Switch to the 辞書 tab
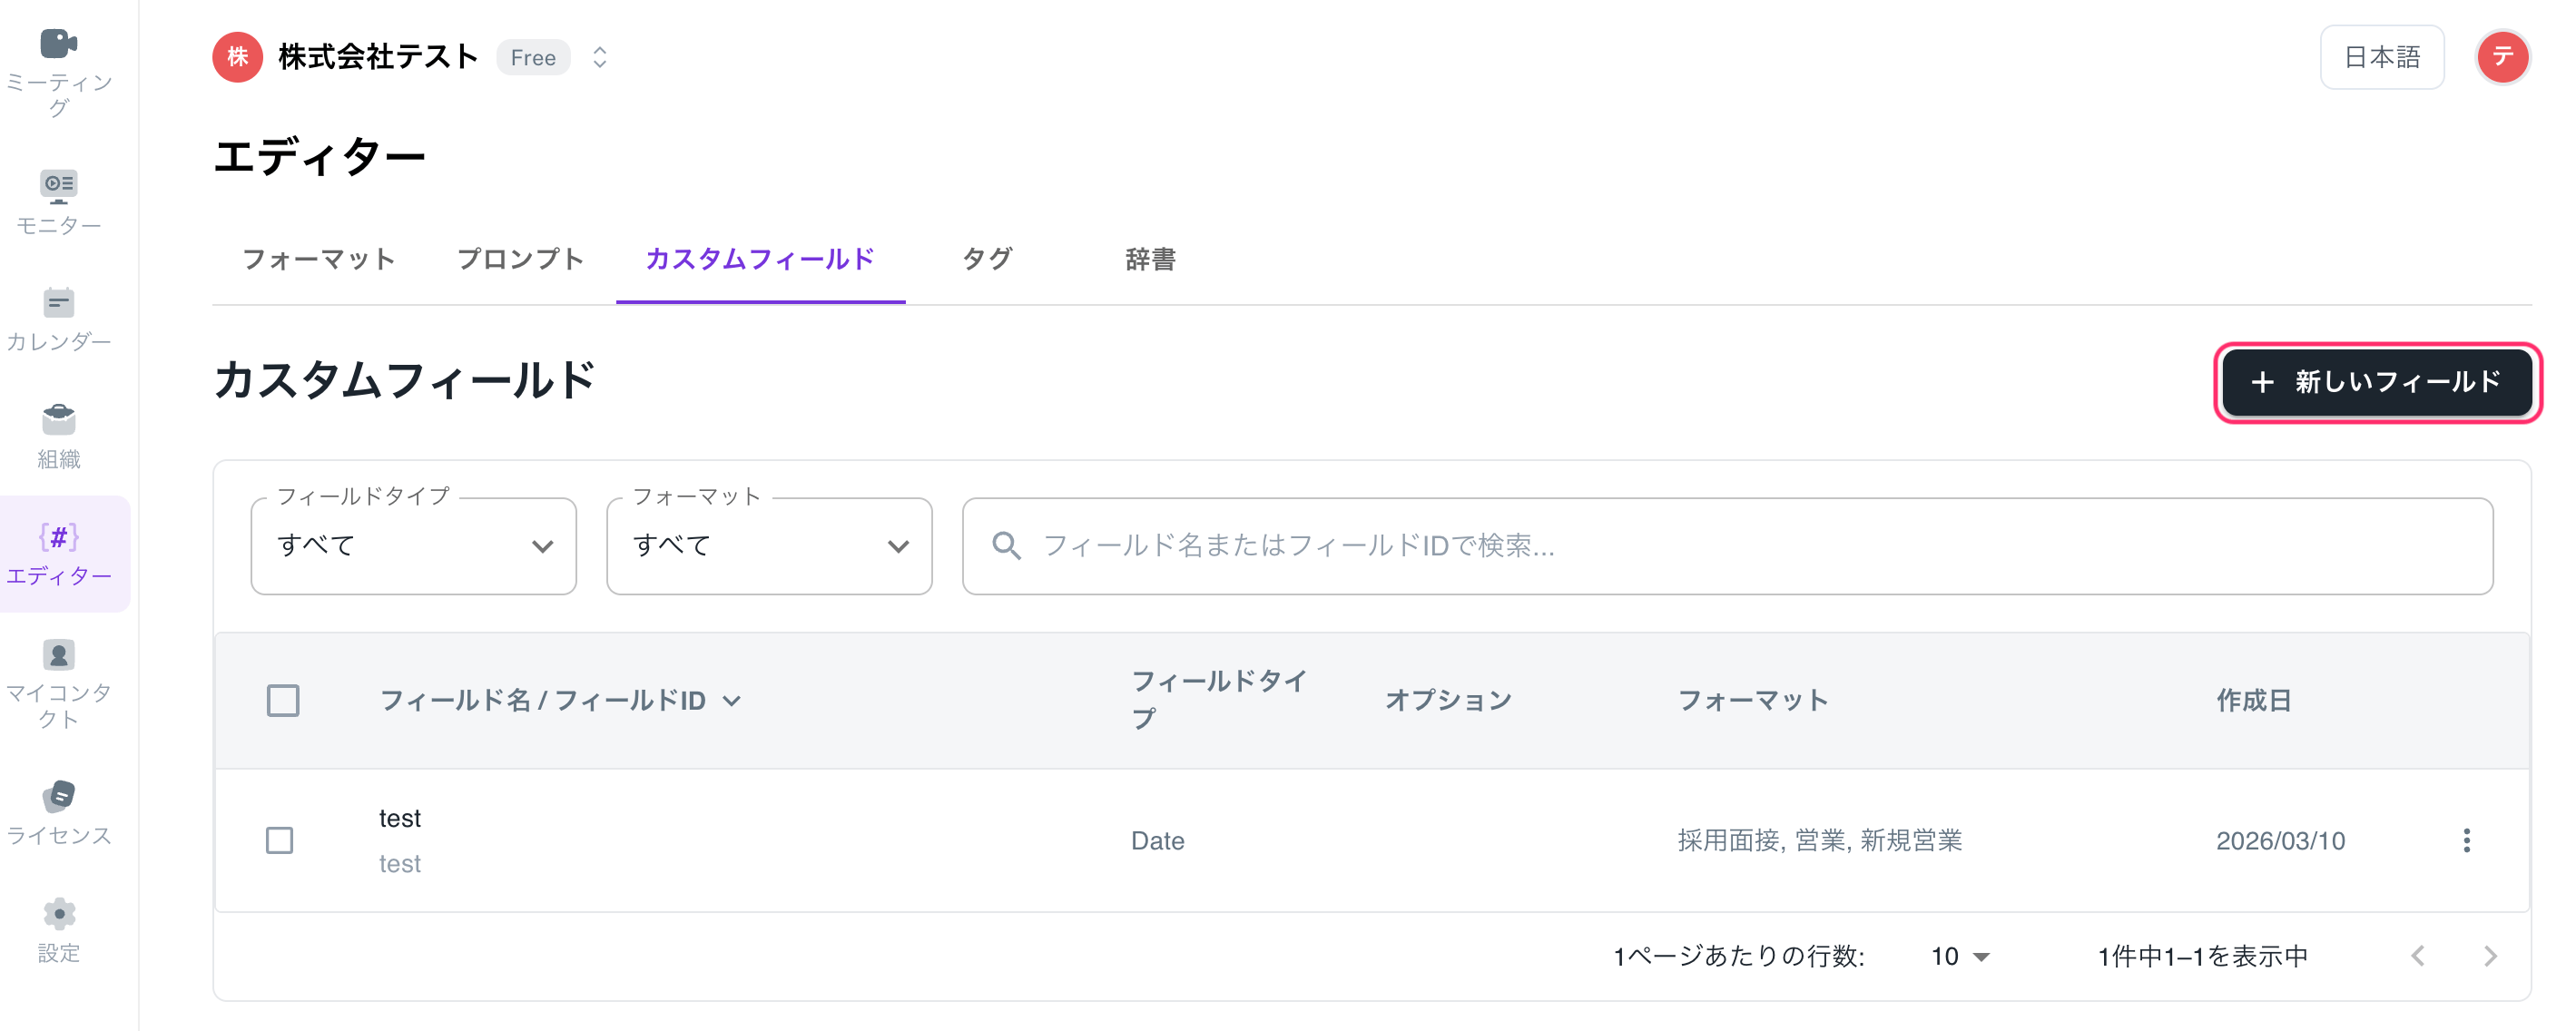Screen dimensions: 2576x1031 click(1150, 259)
